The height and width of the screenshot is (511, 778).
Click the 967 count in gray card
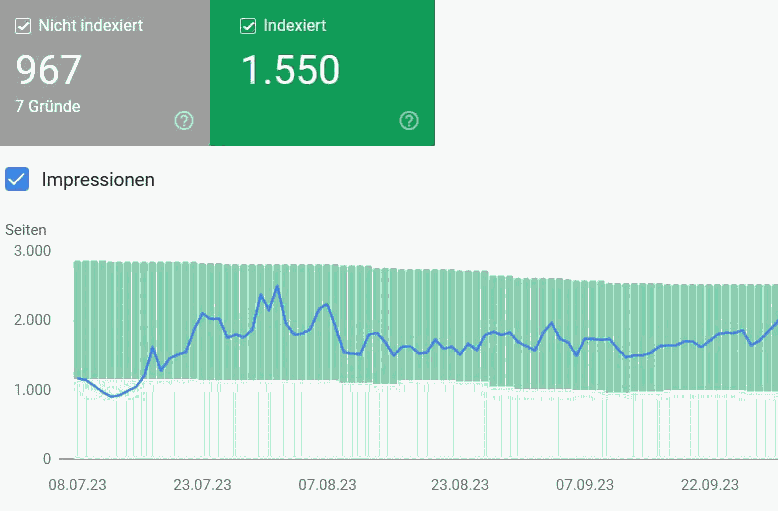coord(49,70)
